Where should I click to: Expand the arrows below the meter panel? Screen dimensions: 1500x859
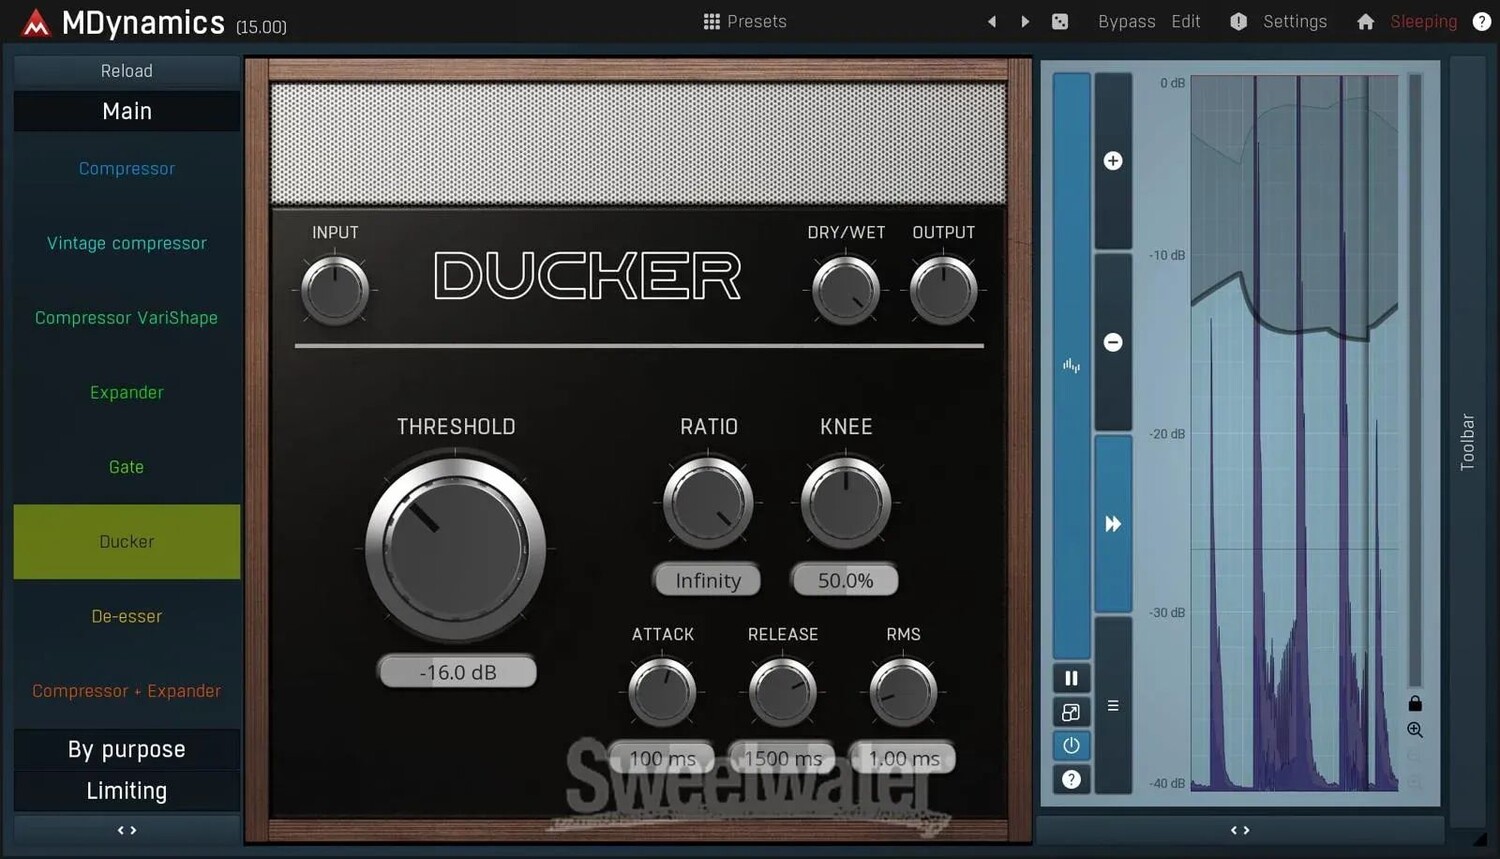1240,830
